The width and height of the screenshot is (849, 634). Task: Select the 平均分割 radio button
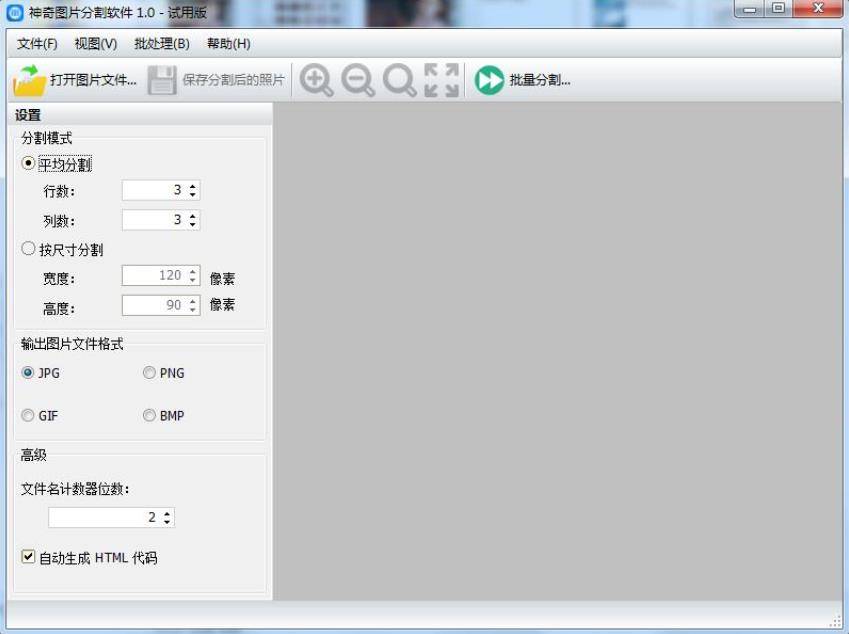[x=28, y=163]
